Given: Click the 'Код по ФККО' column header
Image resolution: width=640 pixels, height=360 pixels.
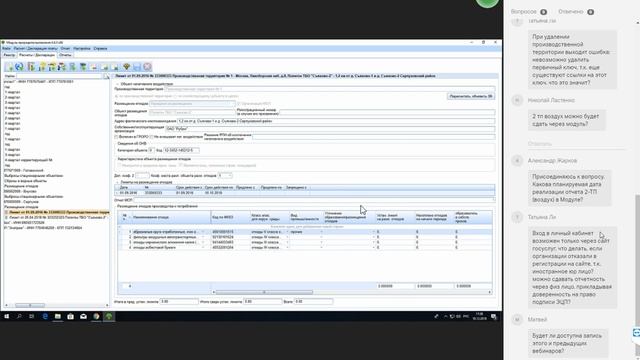Looking at the screenshot, I should click(x=231, y=217).
